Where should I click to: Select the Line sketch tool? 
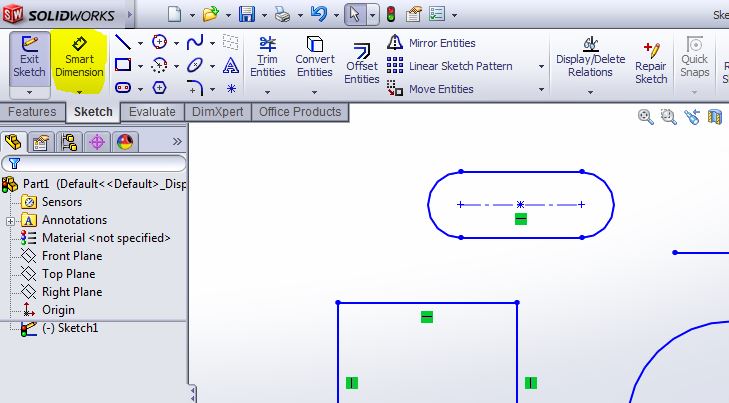coord(123,42)
